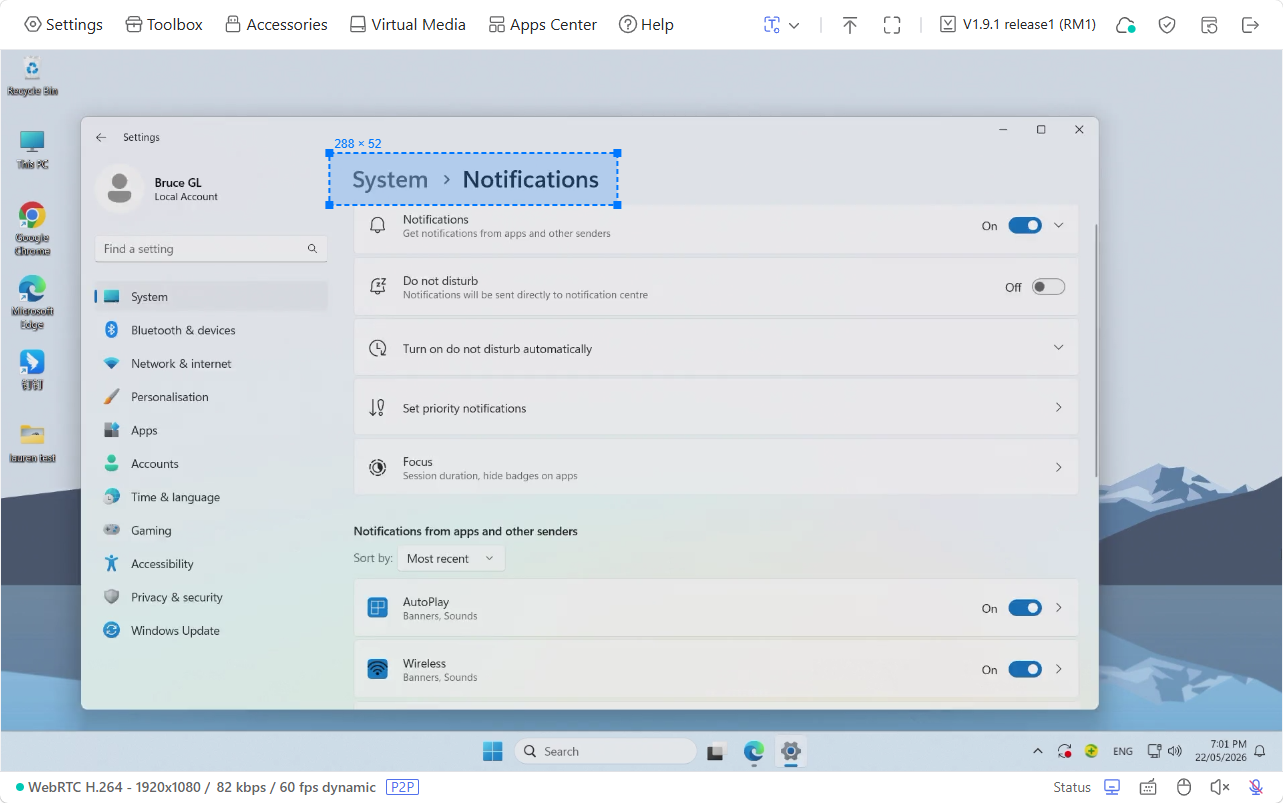
Task: Open the Google Chrome desktop shortcut
Action: click(33, 229)
